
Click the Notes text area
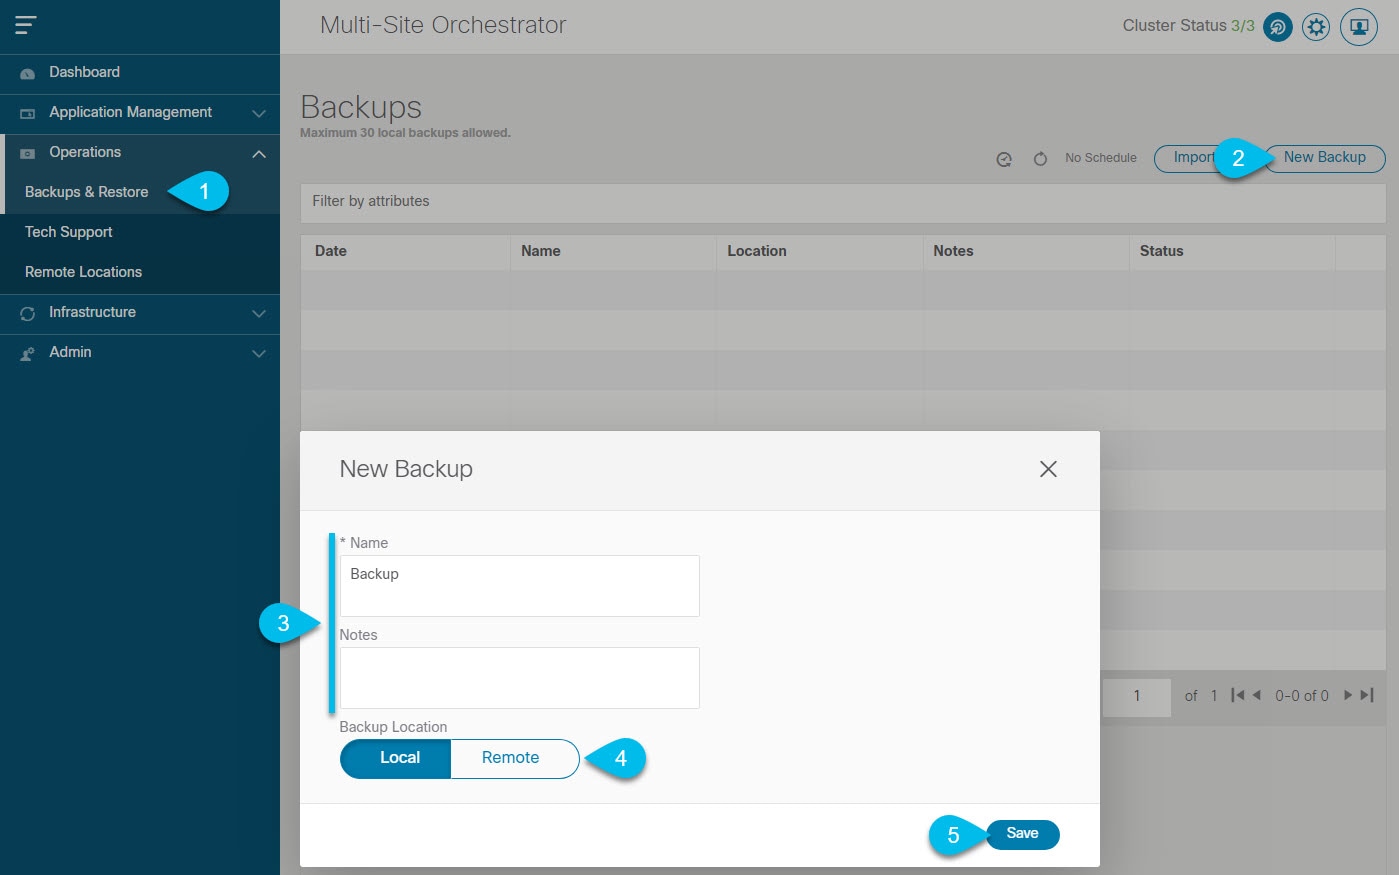pos(520,678)
